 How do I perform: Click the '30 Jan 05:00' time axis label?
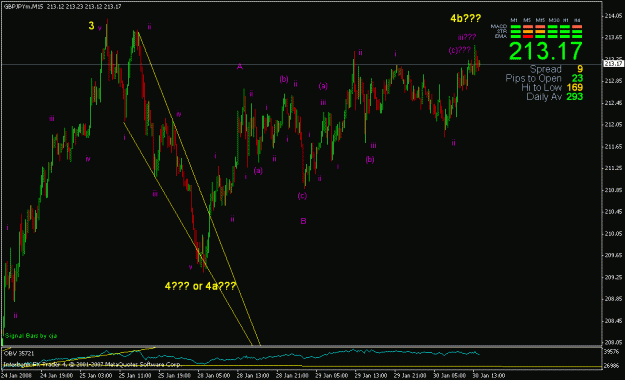click(450, 376)
